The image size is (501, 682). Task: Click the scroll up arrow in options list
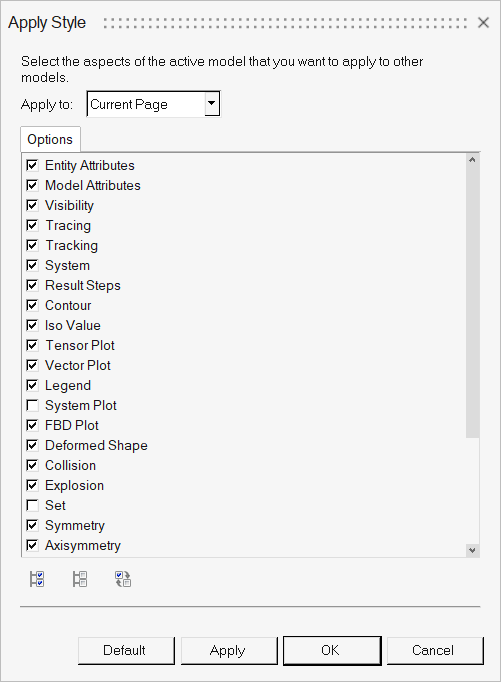tap(472, 160)
